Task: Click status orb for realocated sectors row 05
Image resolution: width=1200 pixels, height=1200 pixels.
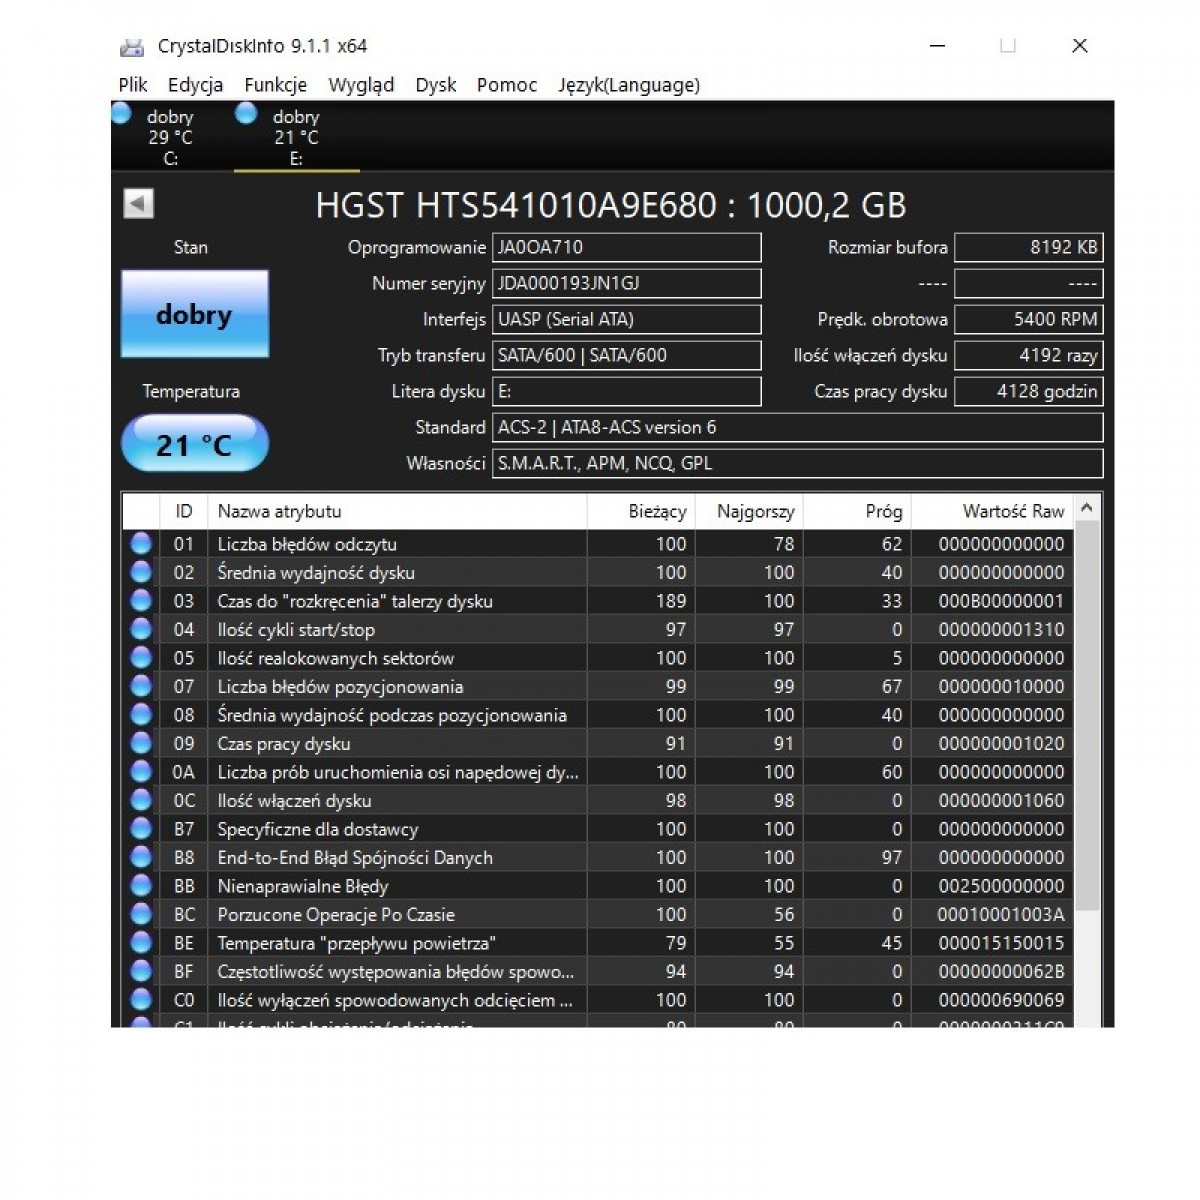Action: point(141,657)
